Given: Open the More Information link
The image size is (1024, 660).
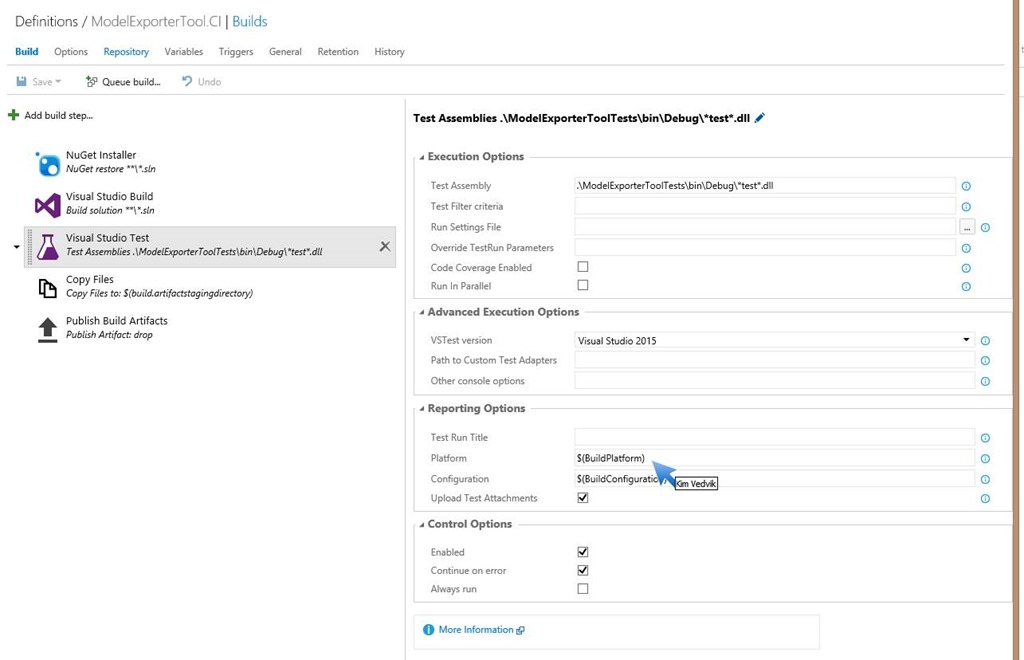Looking at the screenshot, I should tap(475, 630).
